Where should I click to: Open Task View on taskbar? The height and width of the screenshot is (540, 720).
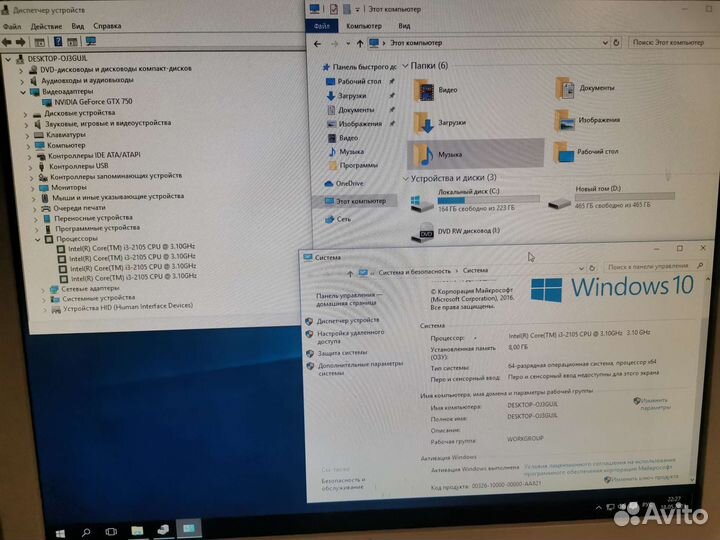pyautogui.click(x=111, y=532)
